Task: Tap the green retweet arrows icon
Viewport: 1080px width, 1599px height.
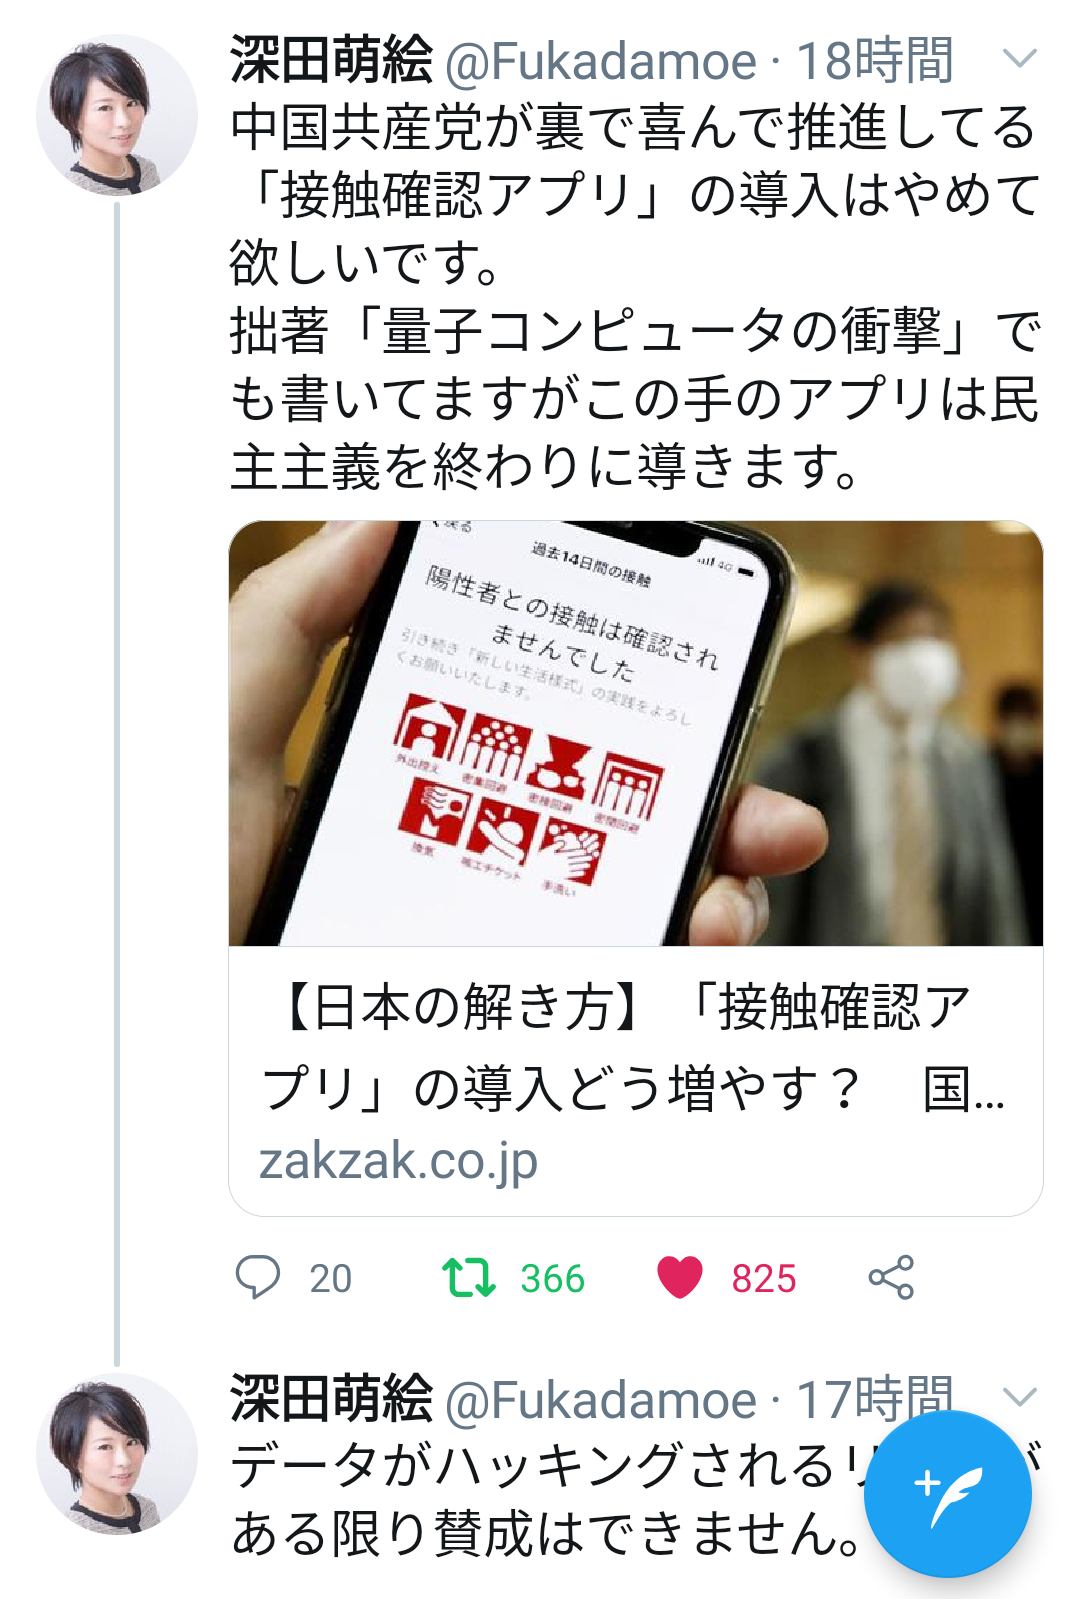Action: (468, 1277)
